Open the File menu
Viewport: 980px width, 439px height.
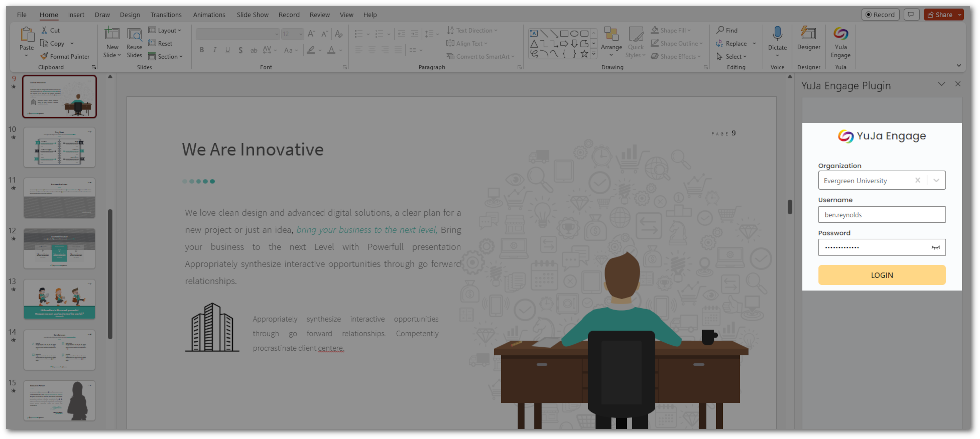tap(21, 14)
